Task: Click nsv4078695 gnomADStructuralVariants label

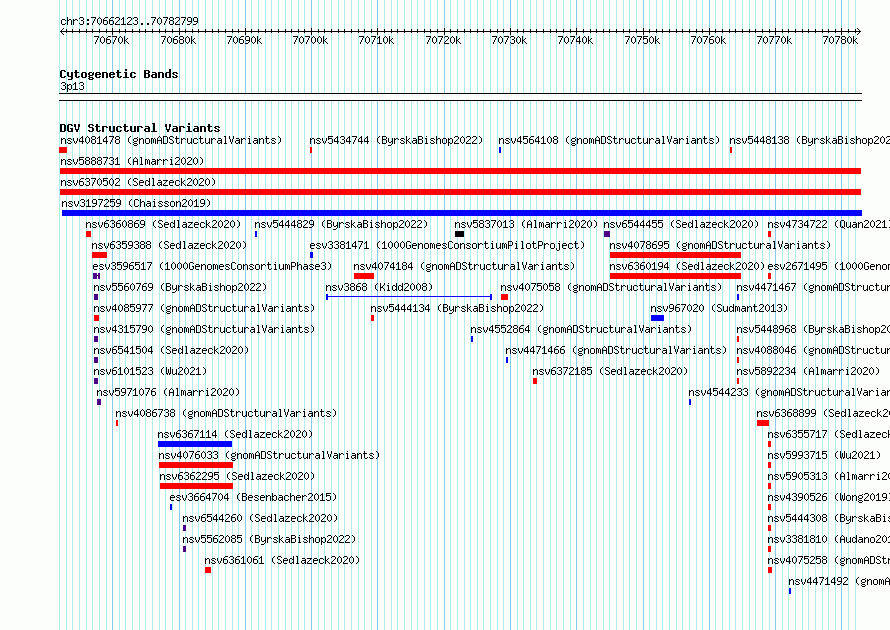Action: (x=720, y=245)
